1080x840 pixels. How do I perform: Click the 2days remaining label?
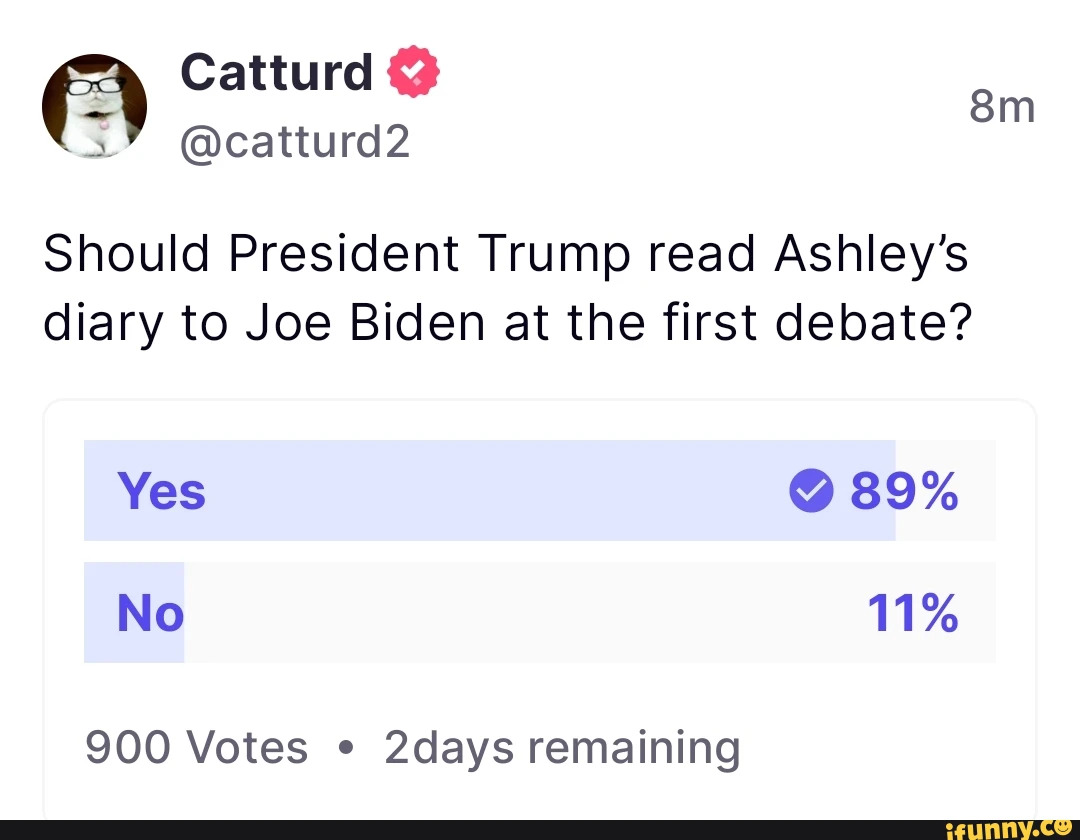point(562,748)
